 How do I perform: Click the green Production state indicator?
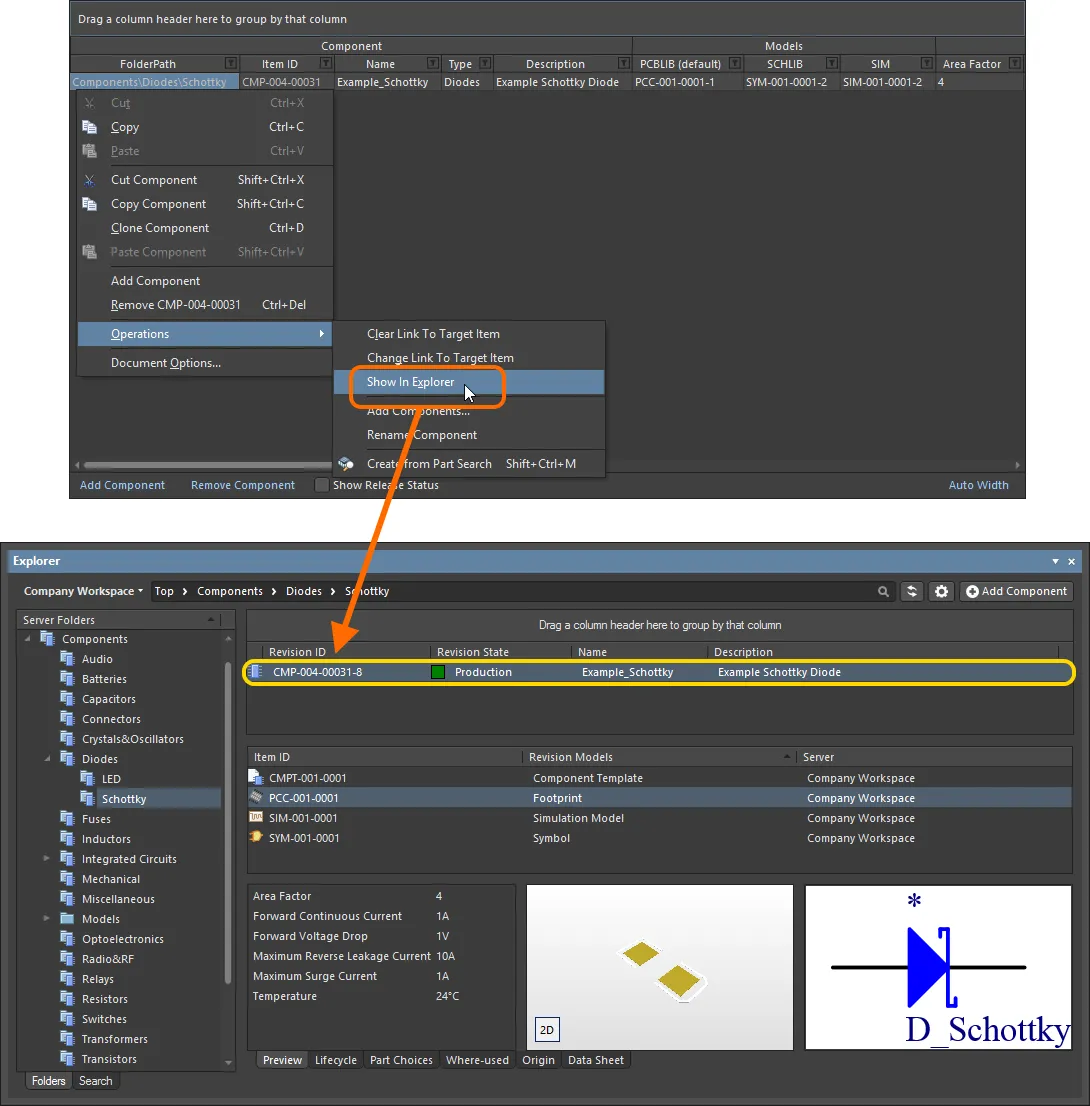(437, 672)
